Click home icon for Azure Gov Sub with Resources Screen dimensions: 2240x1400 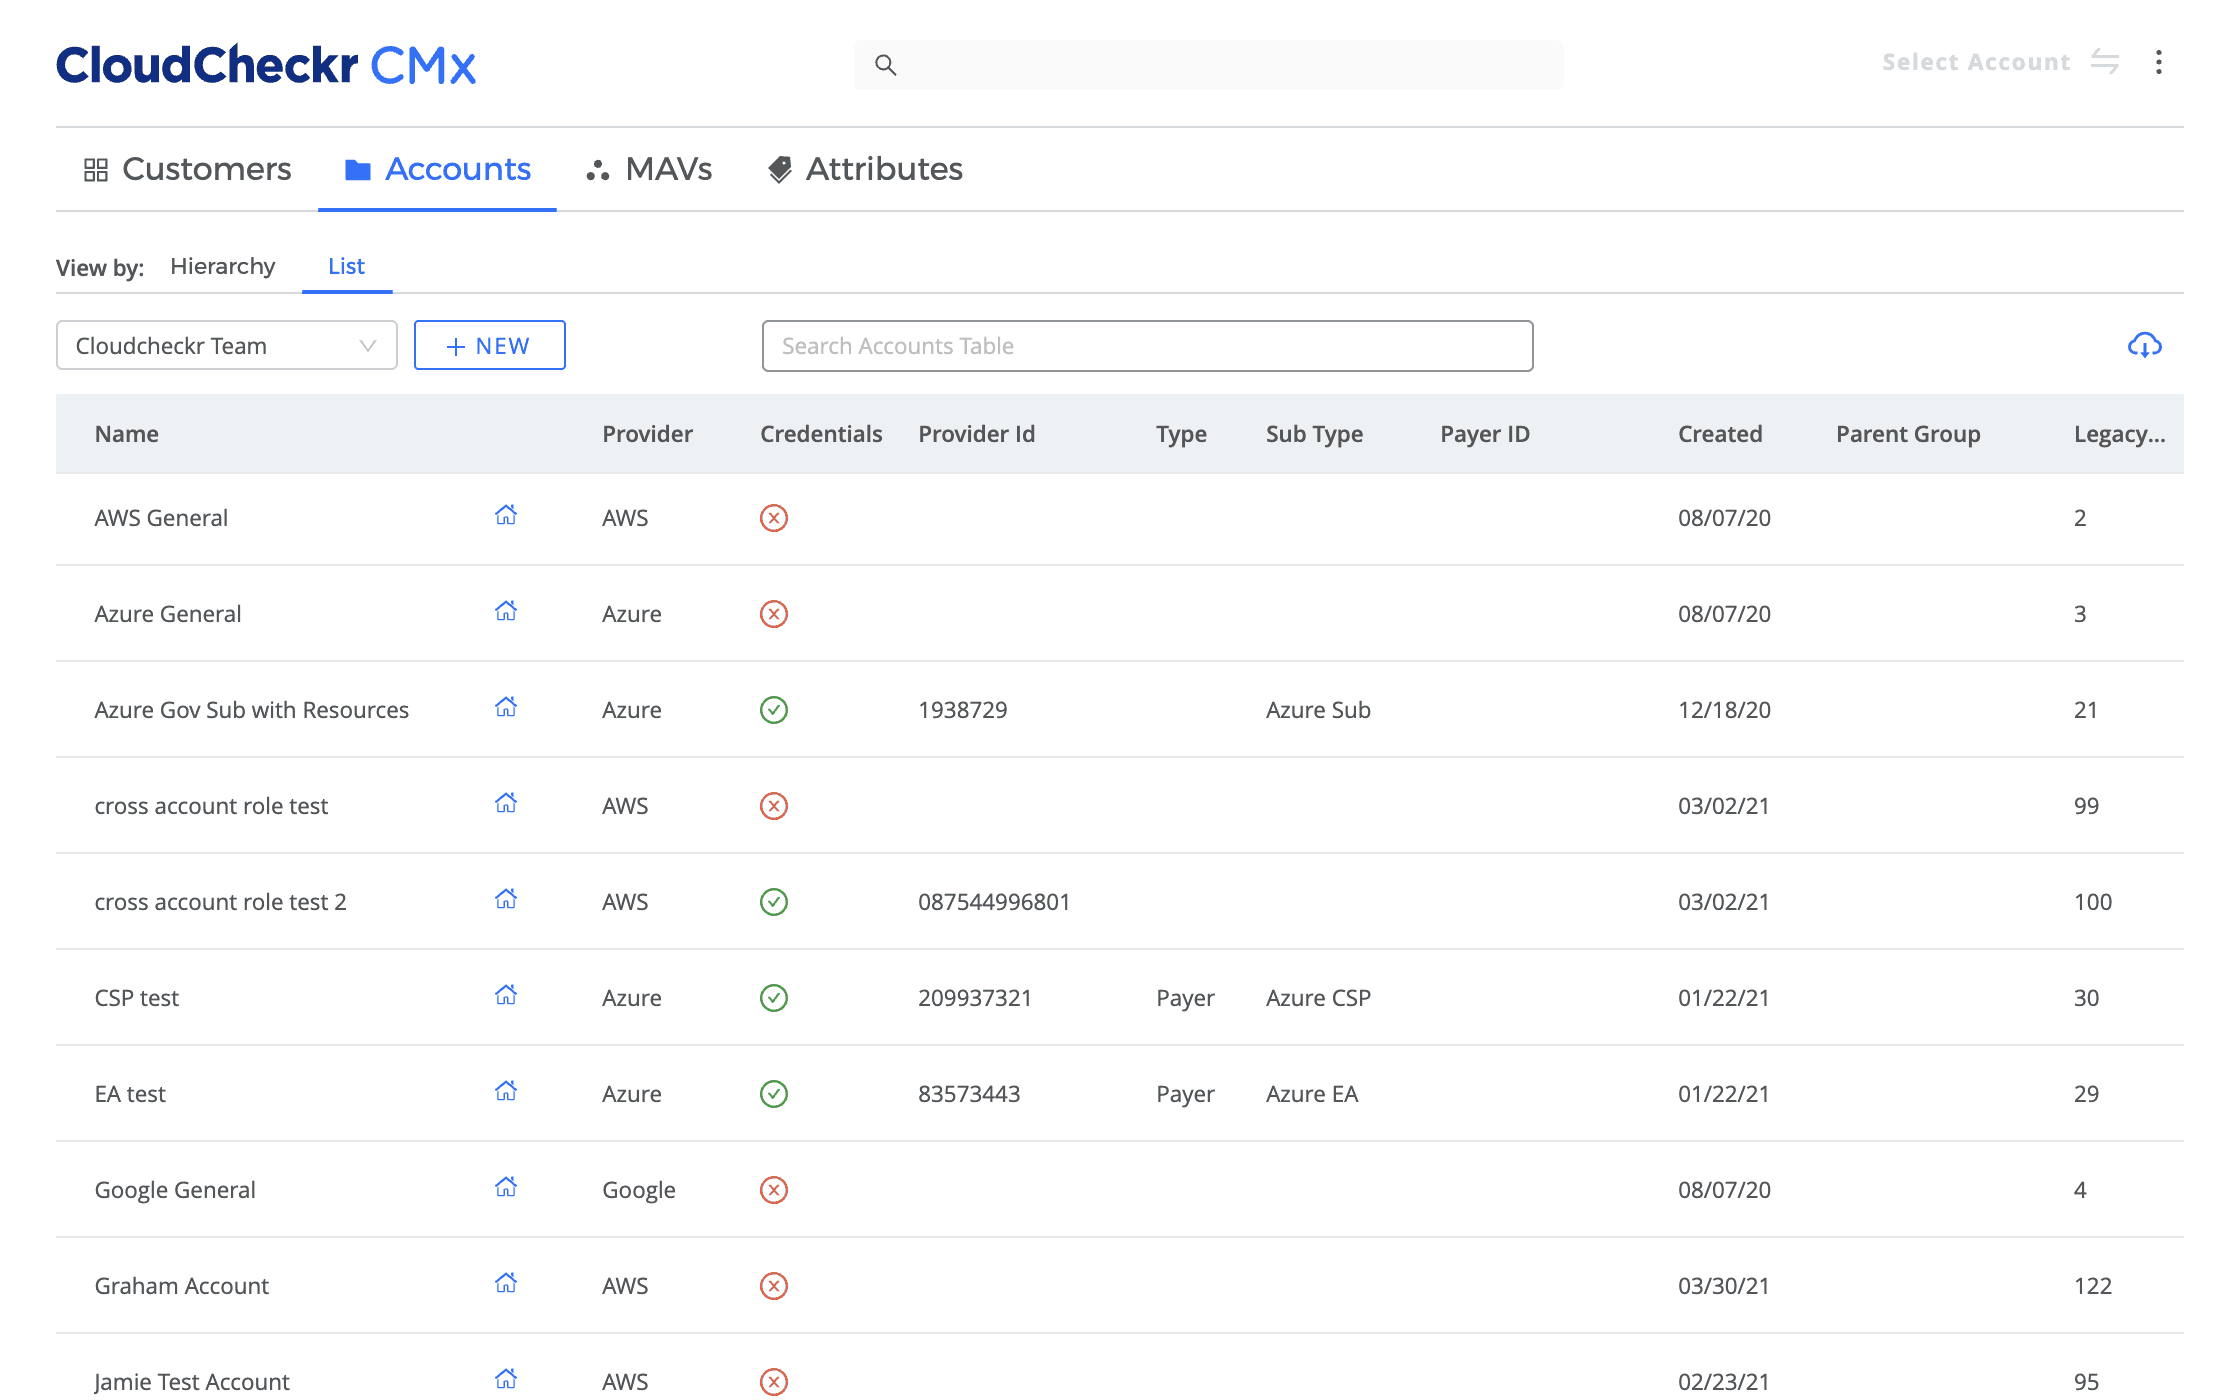[x=506, y=707]
